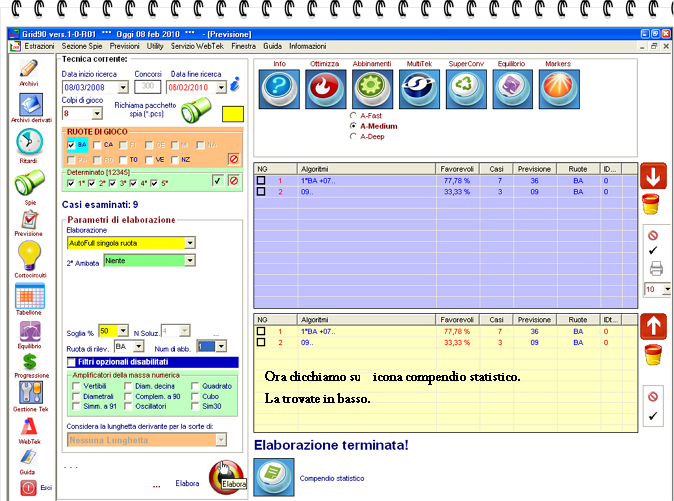
Task: Click the Ottimizza icon
Action: pos(327,90)
